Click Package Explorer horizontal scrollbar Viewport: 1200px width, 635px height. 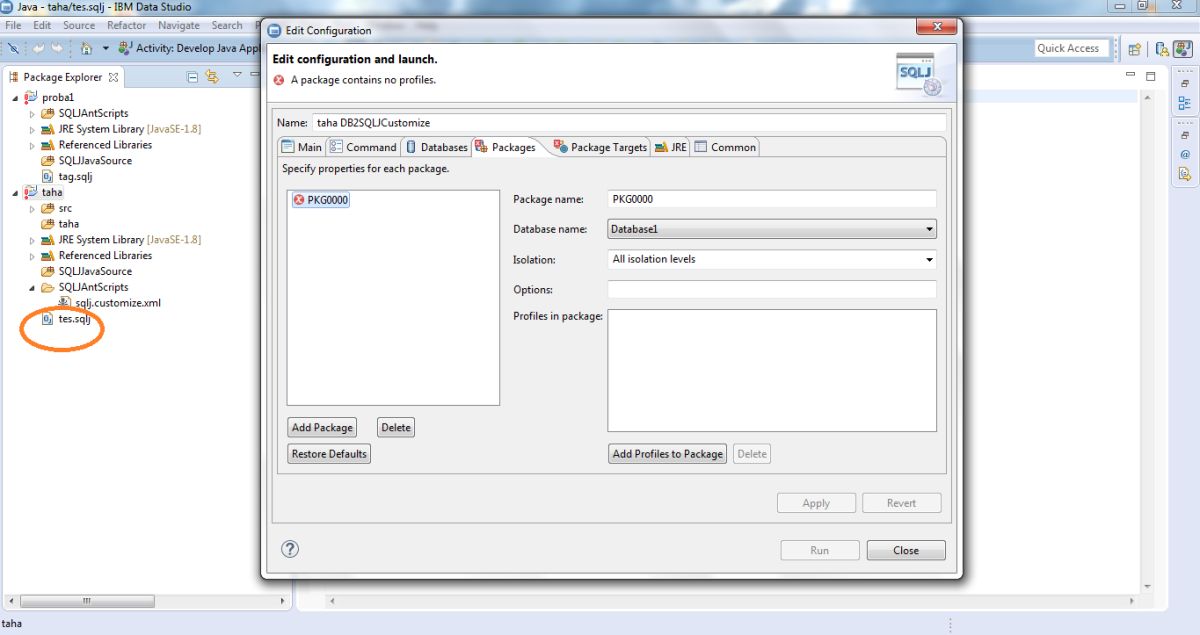[85, 601]
